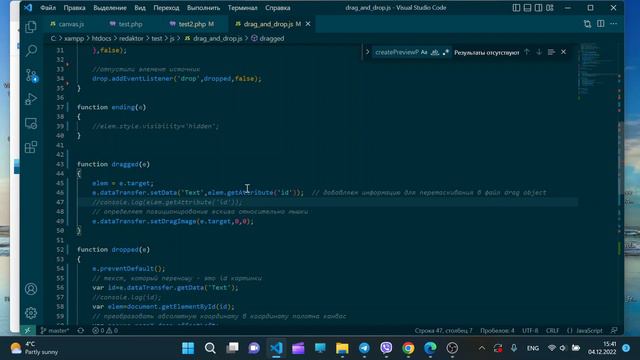Open the feedback icon in status bar
The image size is (640, 360).
tap(614, 330)
